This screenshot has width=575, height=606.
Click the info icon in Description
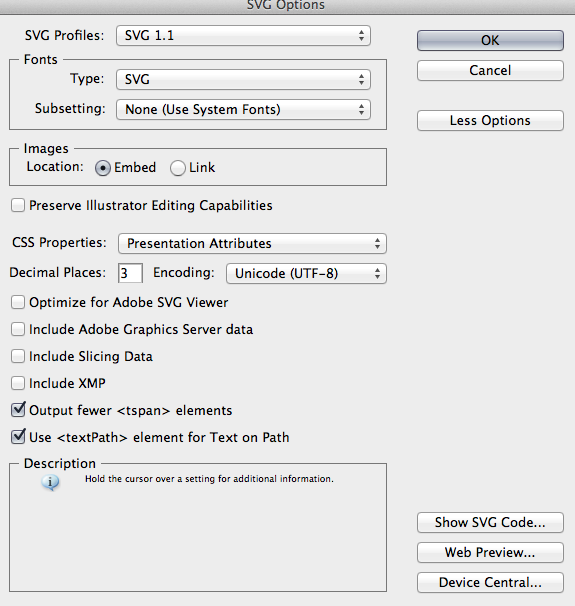click(50, 482)
